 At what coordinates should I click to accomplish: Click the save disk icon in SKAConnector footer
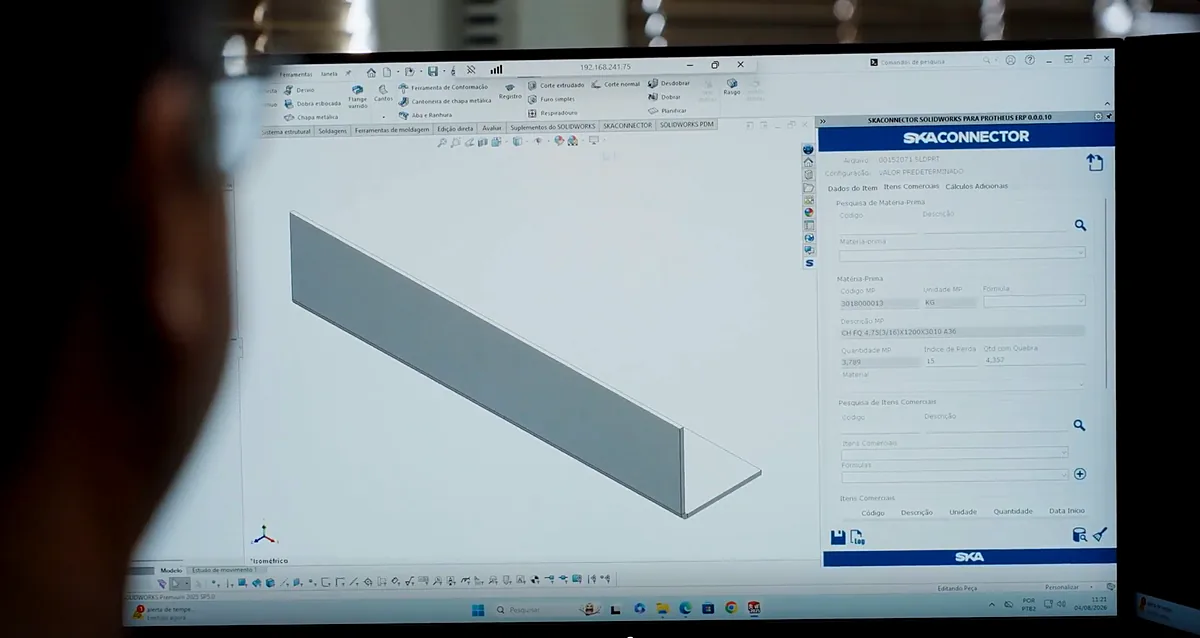click(x=838, y=537)
